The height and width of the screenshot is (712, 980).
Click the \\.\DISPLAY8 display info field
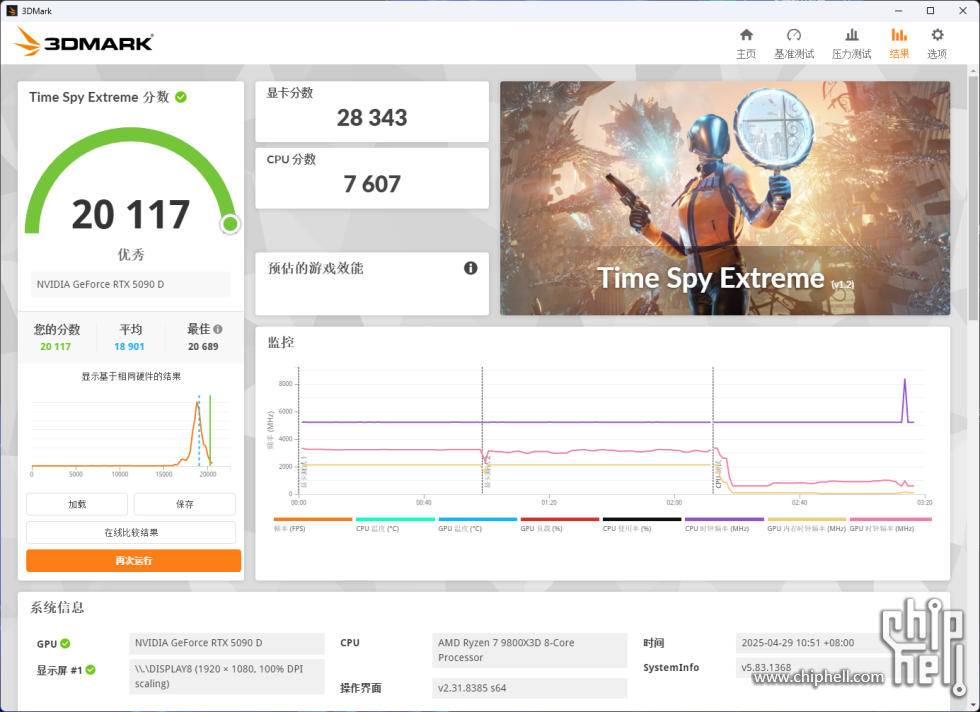[x=227, y=676]
